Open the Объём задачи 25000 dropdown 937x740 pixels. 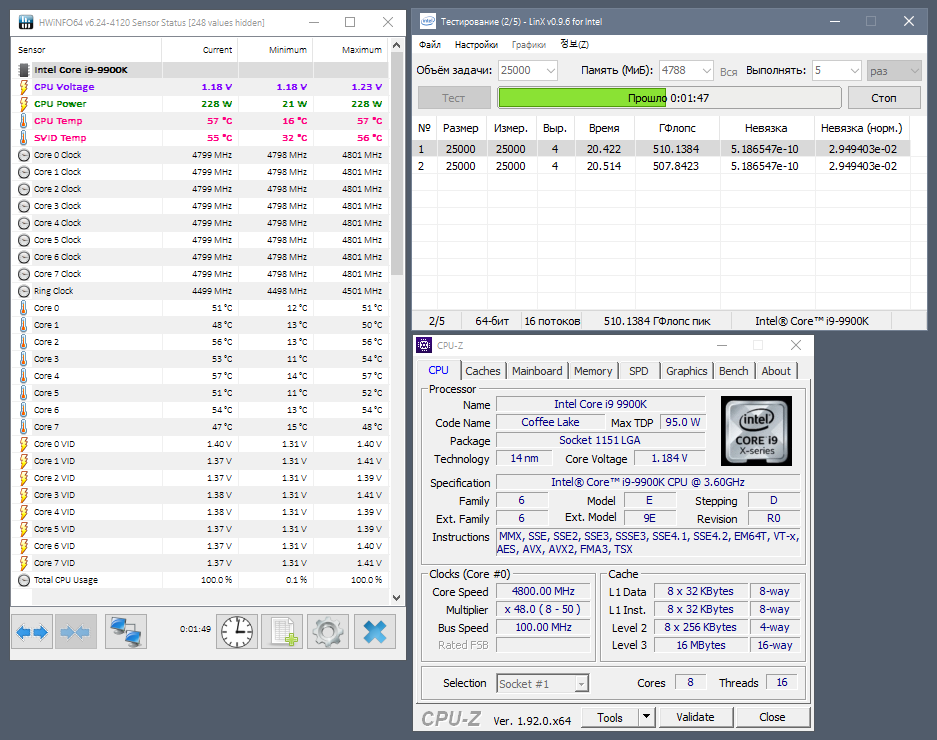(x=528, y=71)
